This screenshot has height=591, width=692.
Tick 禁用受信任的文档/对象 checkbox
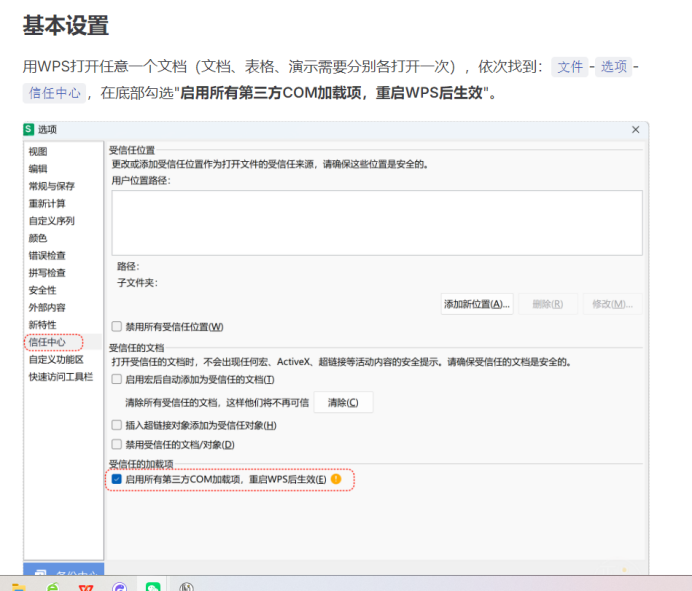(117, 444)
